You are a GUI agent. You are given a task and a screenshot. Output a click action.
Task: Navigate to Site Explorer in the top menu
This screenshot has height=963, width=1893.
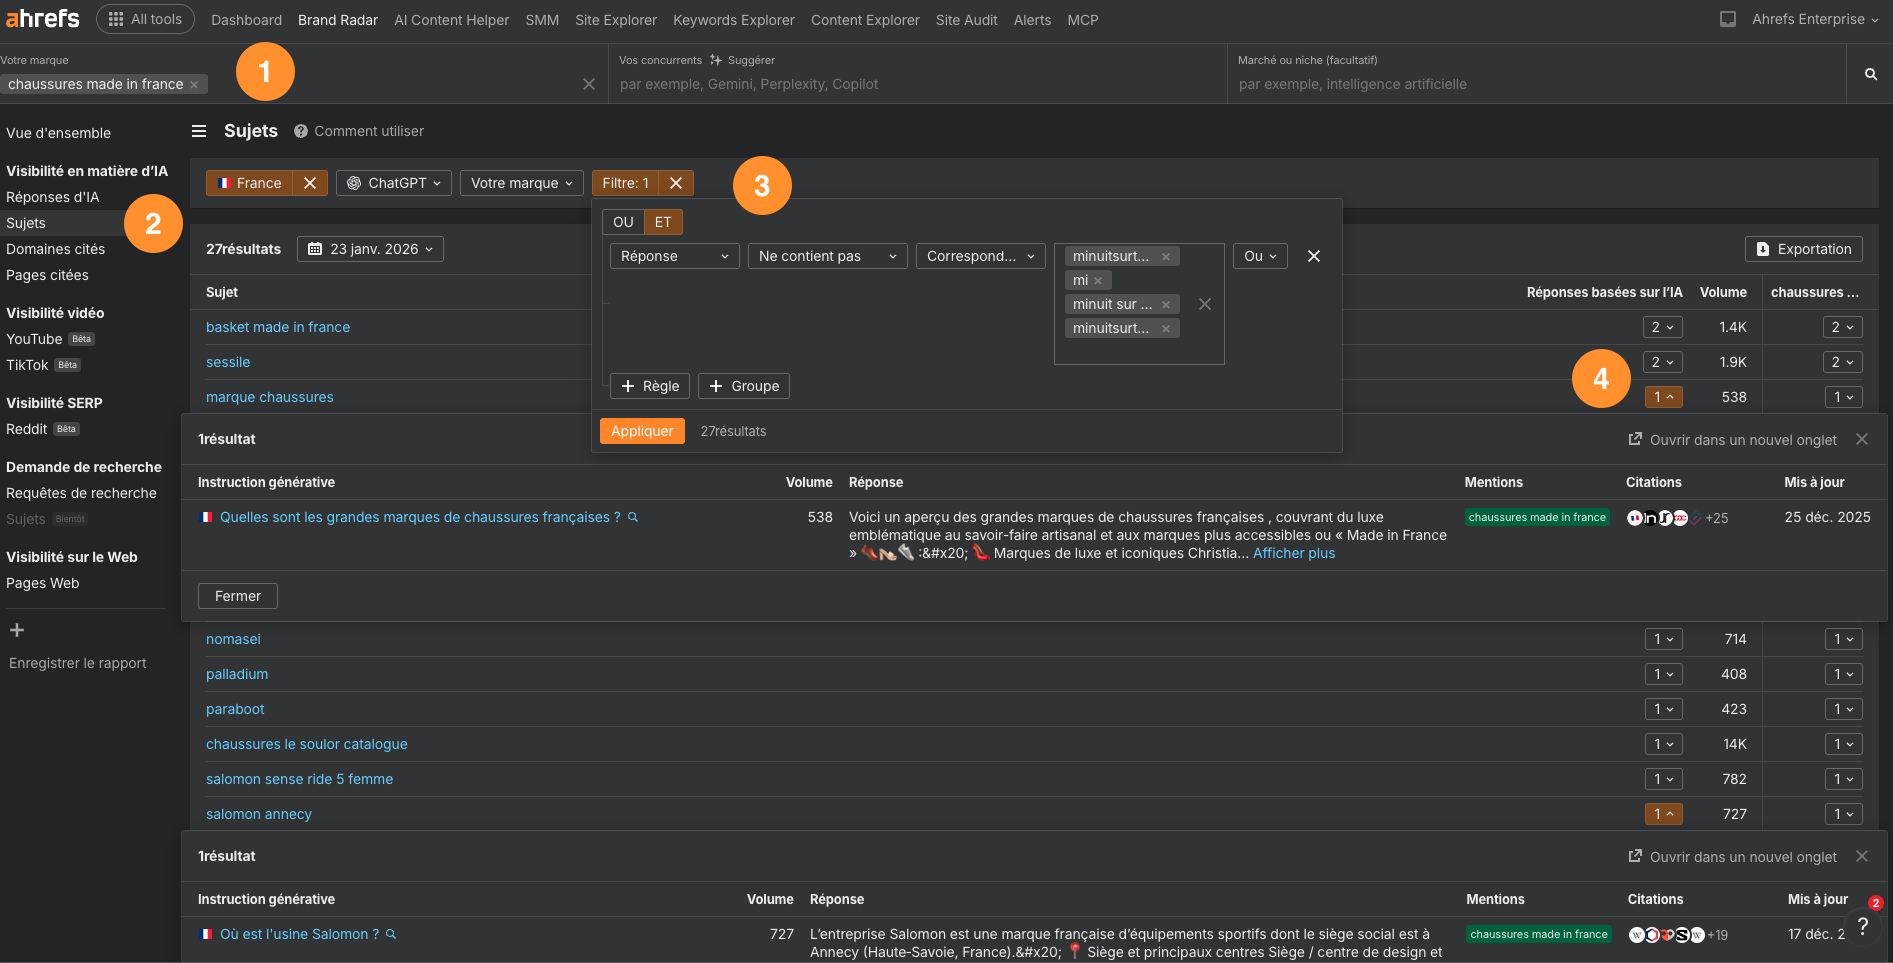(x=615, y=19)
